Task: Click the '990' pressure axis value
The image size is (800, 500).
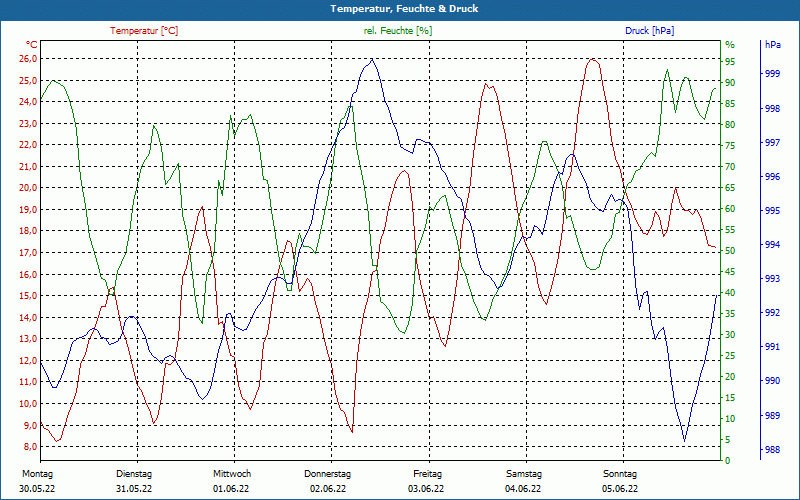Action: 772,381
